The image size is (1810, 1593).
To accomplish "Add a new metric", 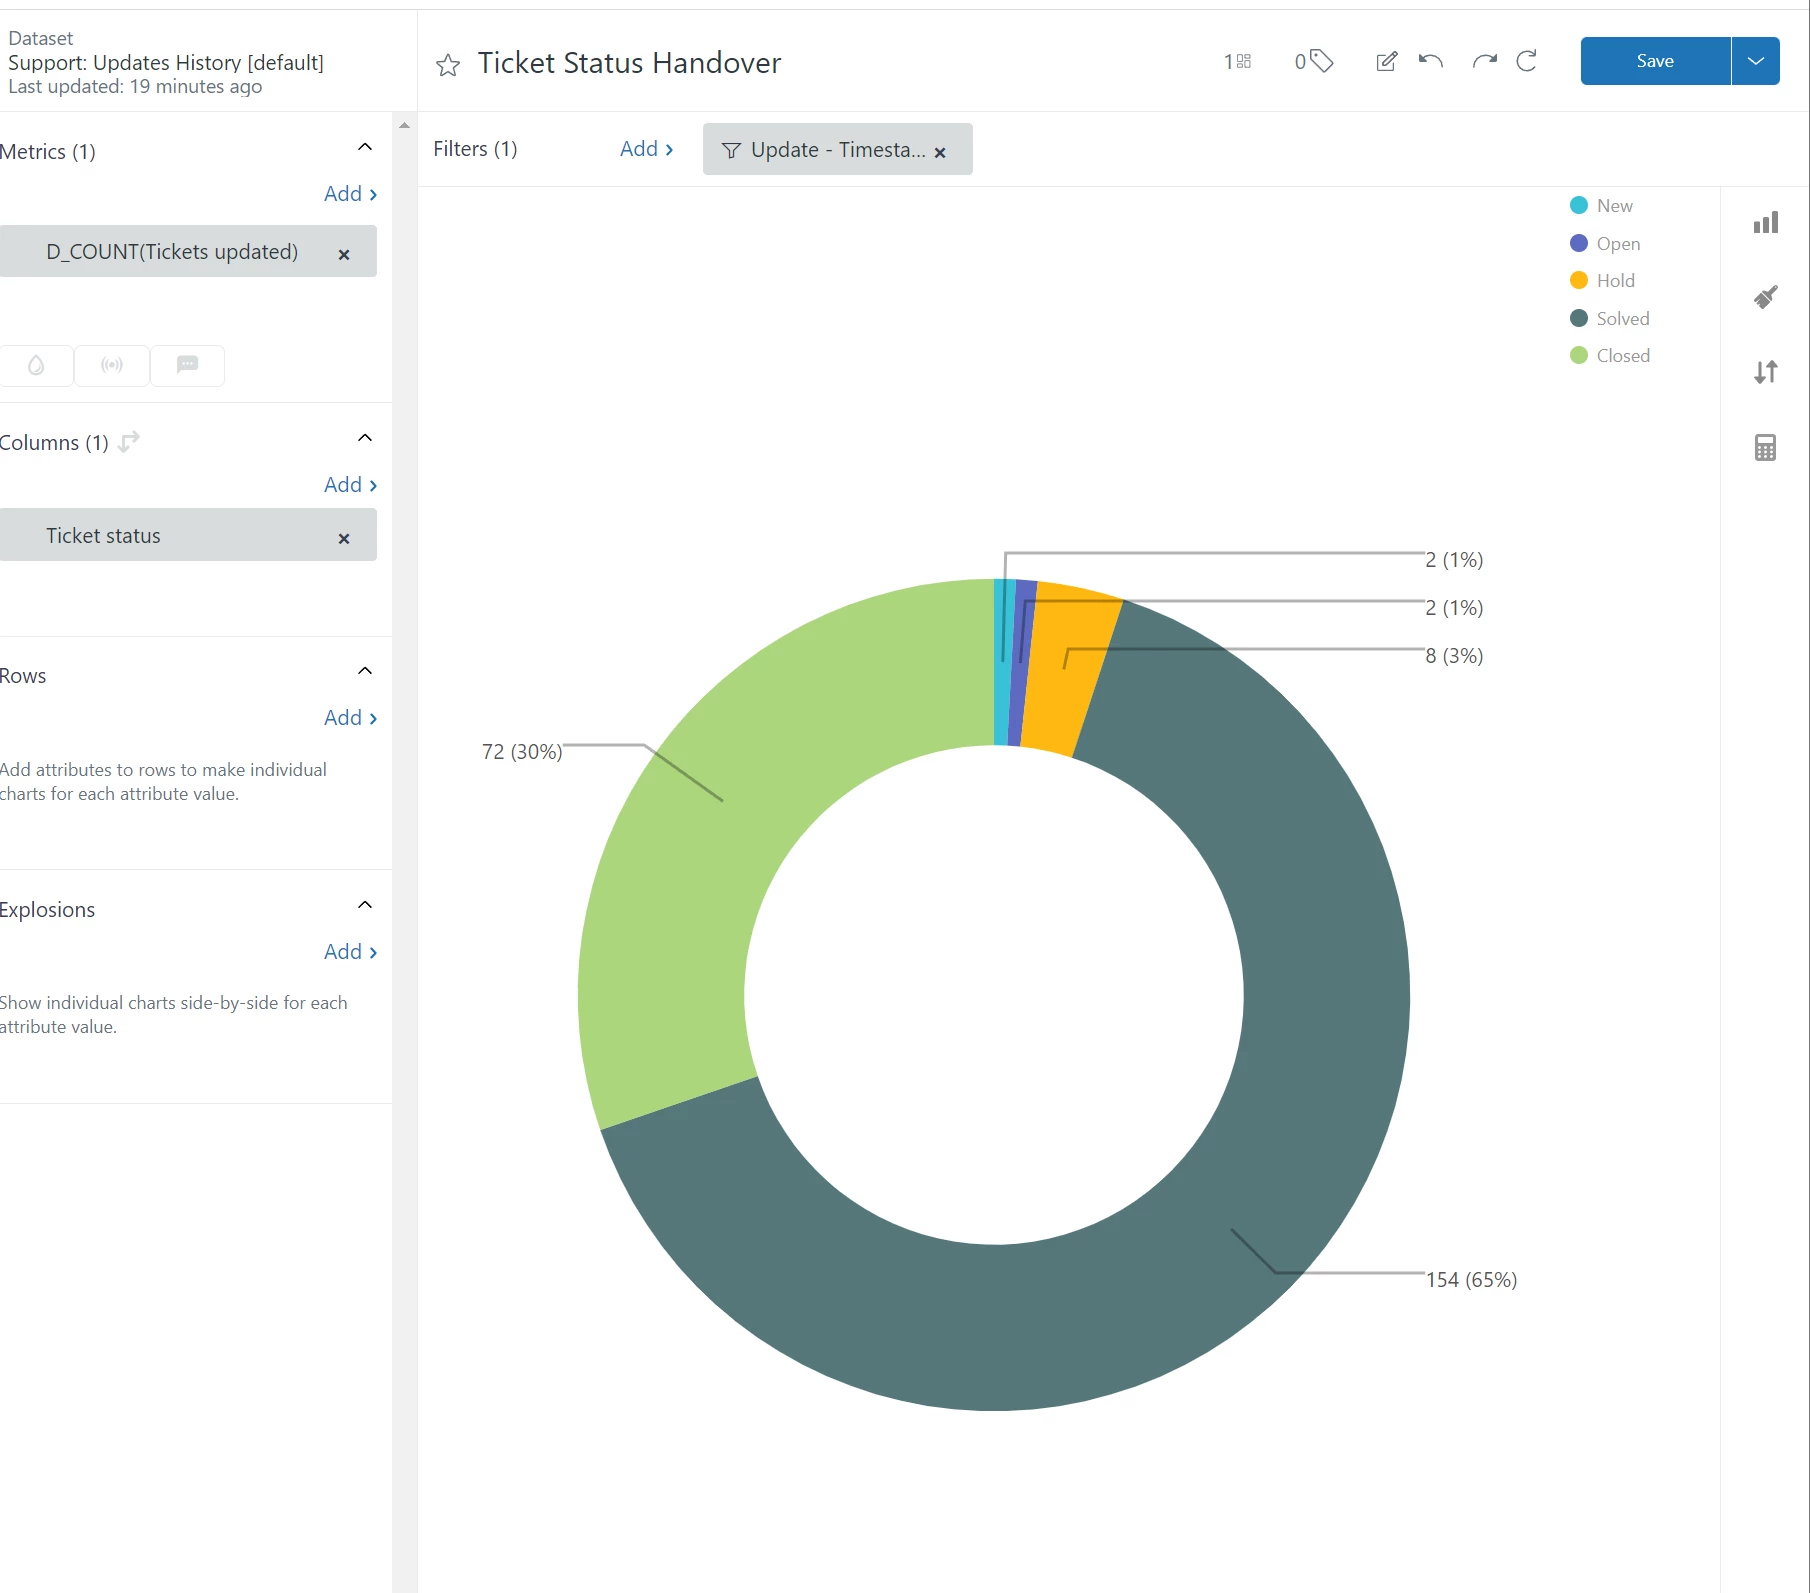I will click(x=350, y=194).
